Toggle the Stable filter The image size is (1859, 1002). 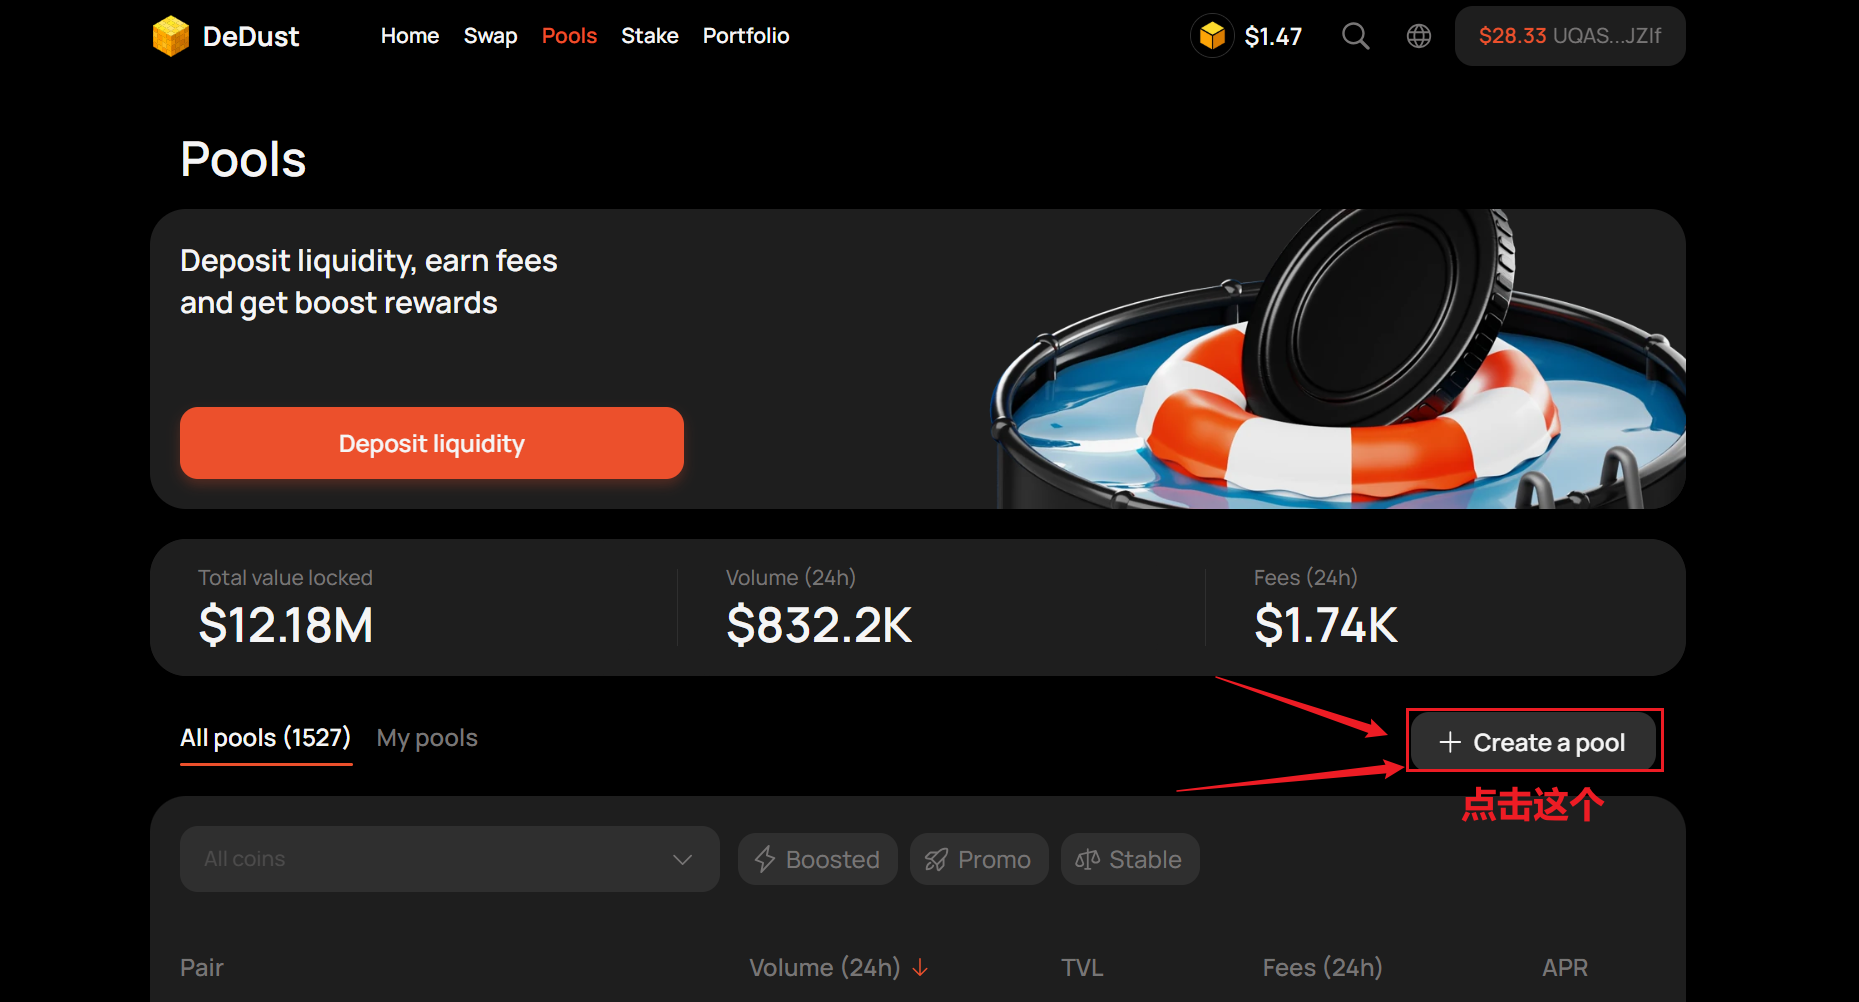point(1129,859)
